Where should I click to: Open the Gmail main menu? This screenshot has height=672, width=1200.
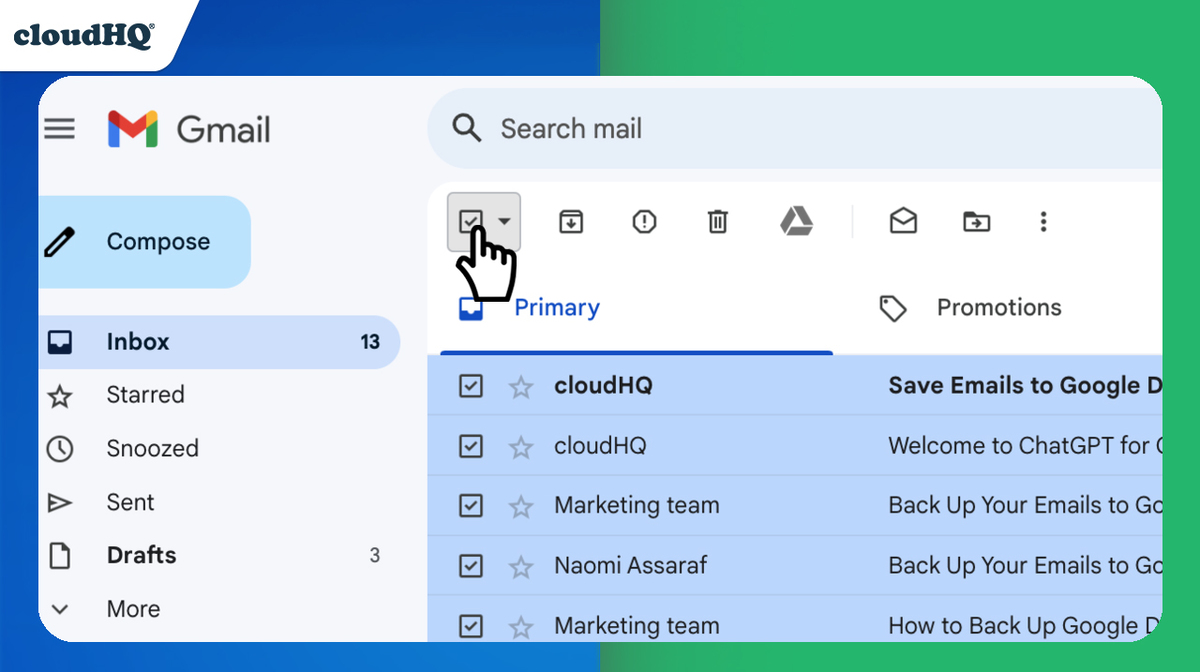click(60, 128)
